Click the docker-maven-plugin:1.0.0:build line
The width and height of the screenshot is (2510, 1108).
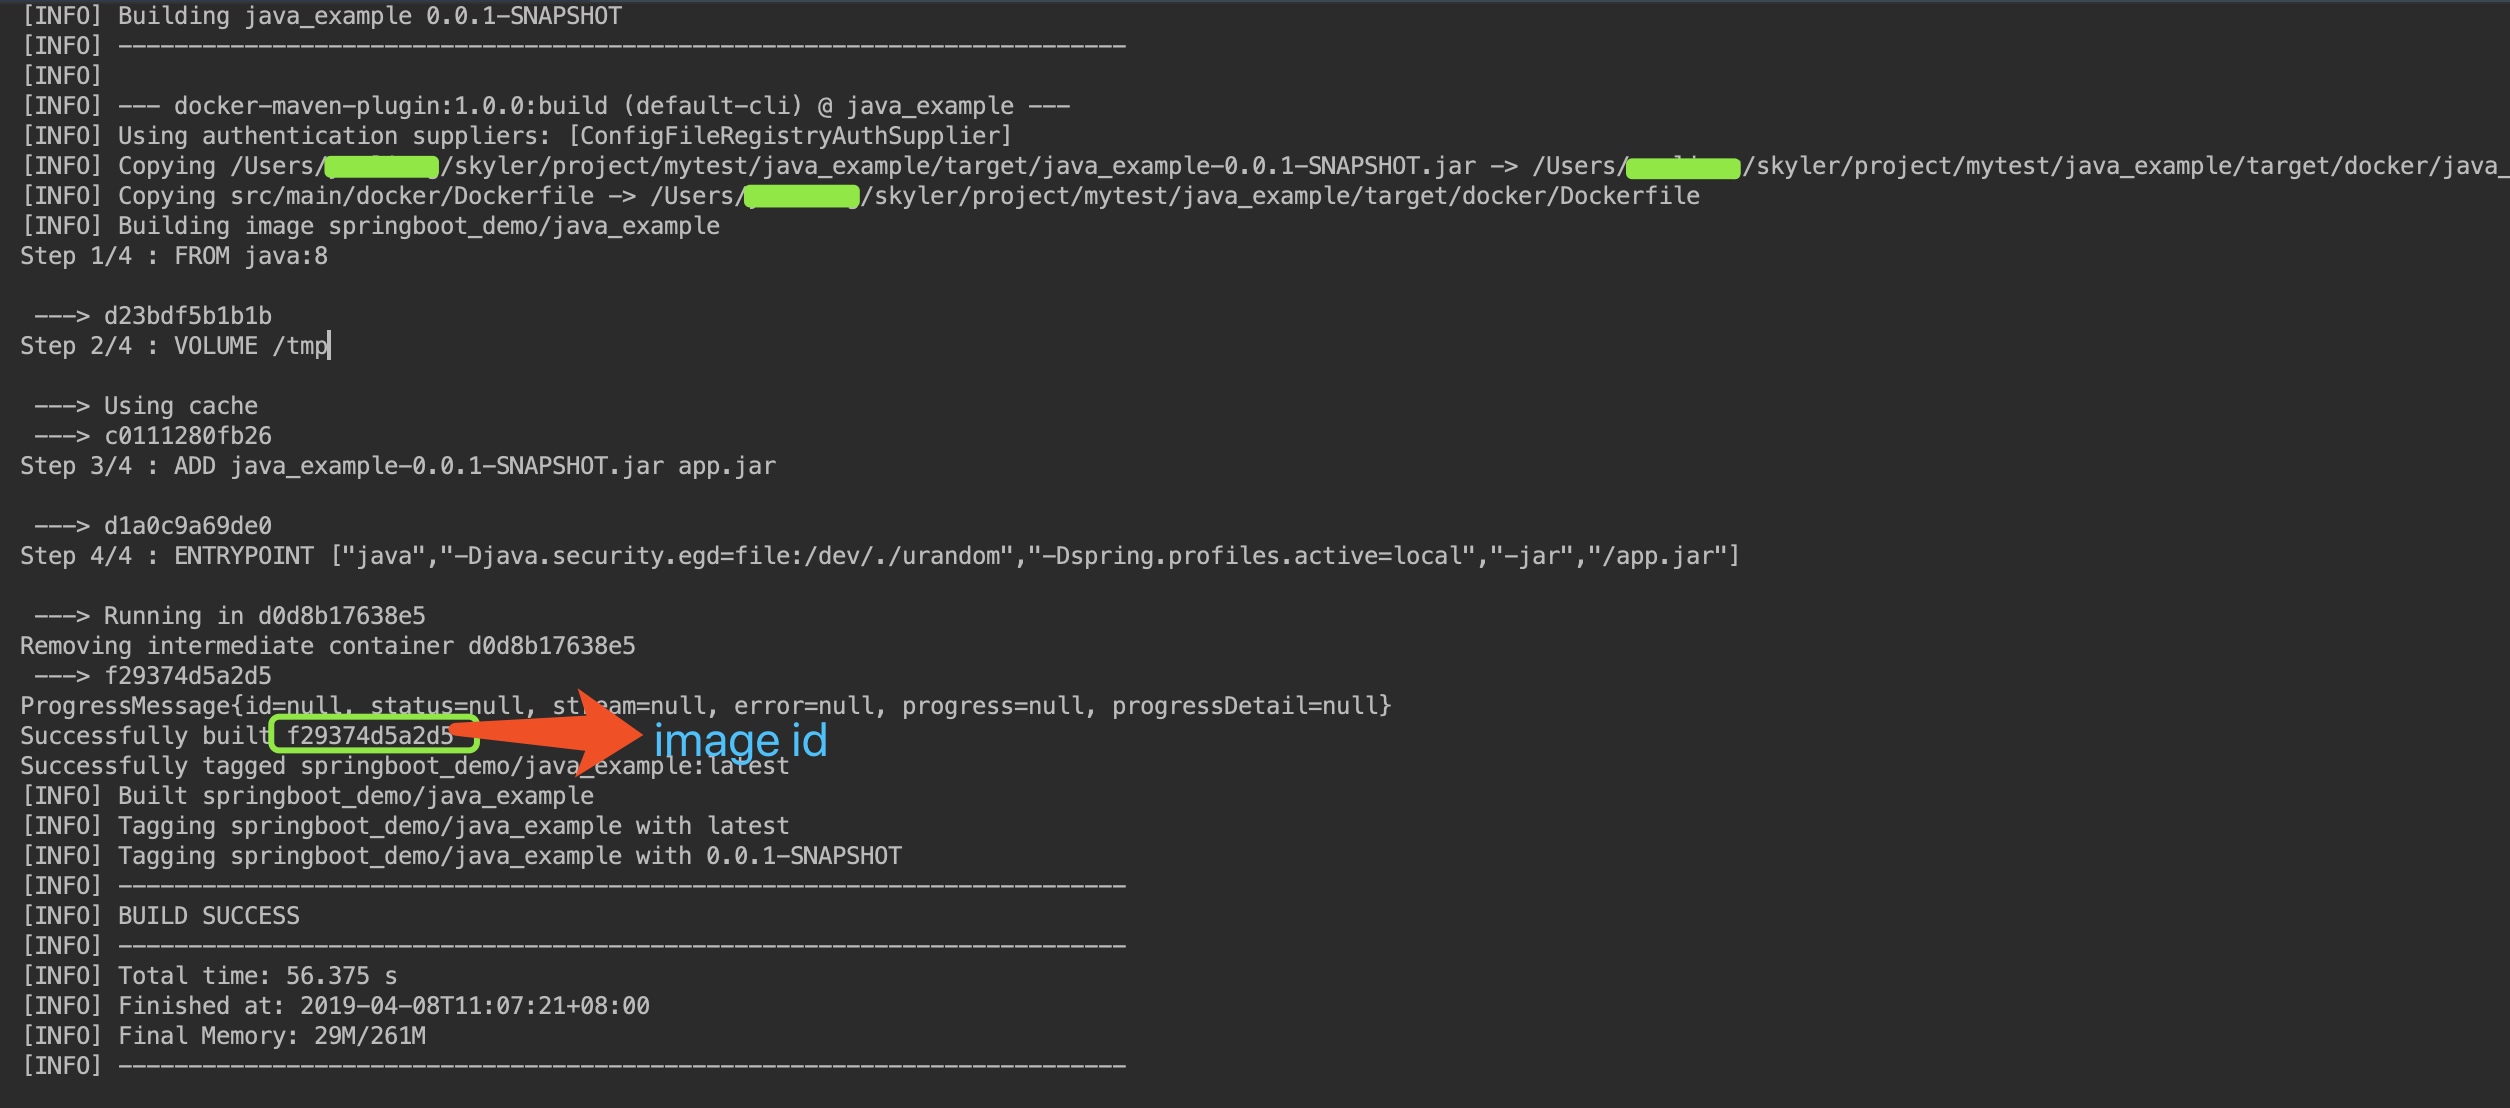546,106
